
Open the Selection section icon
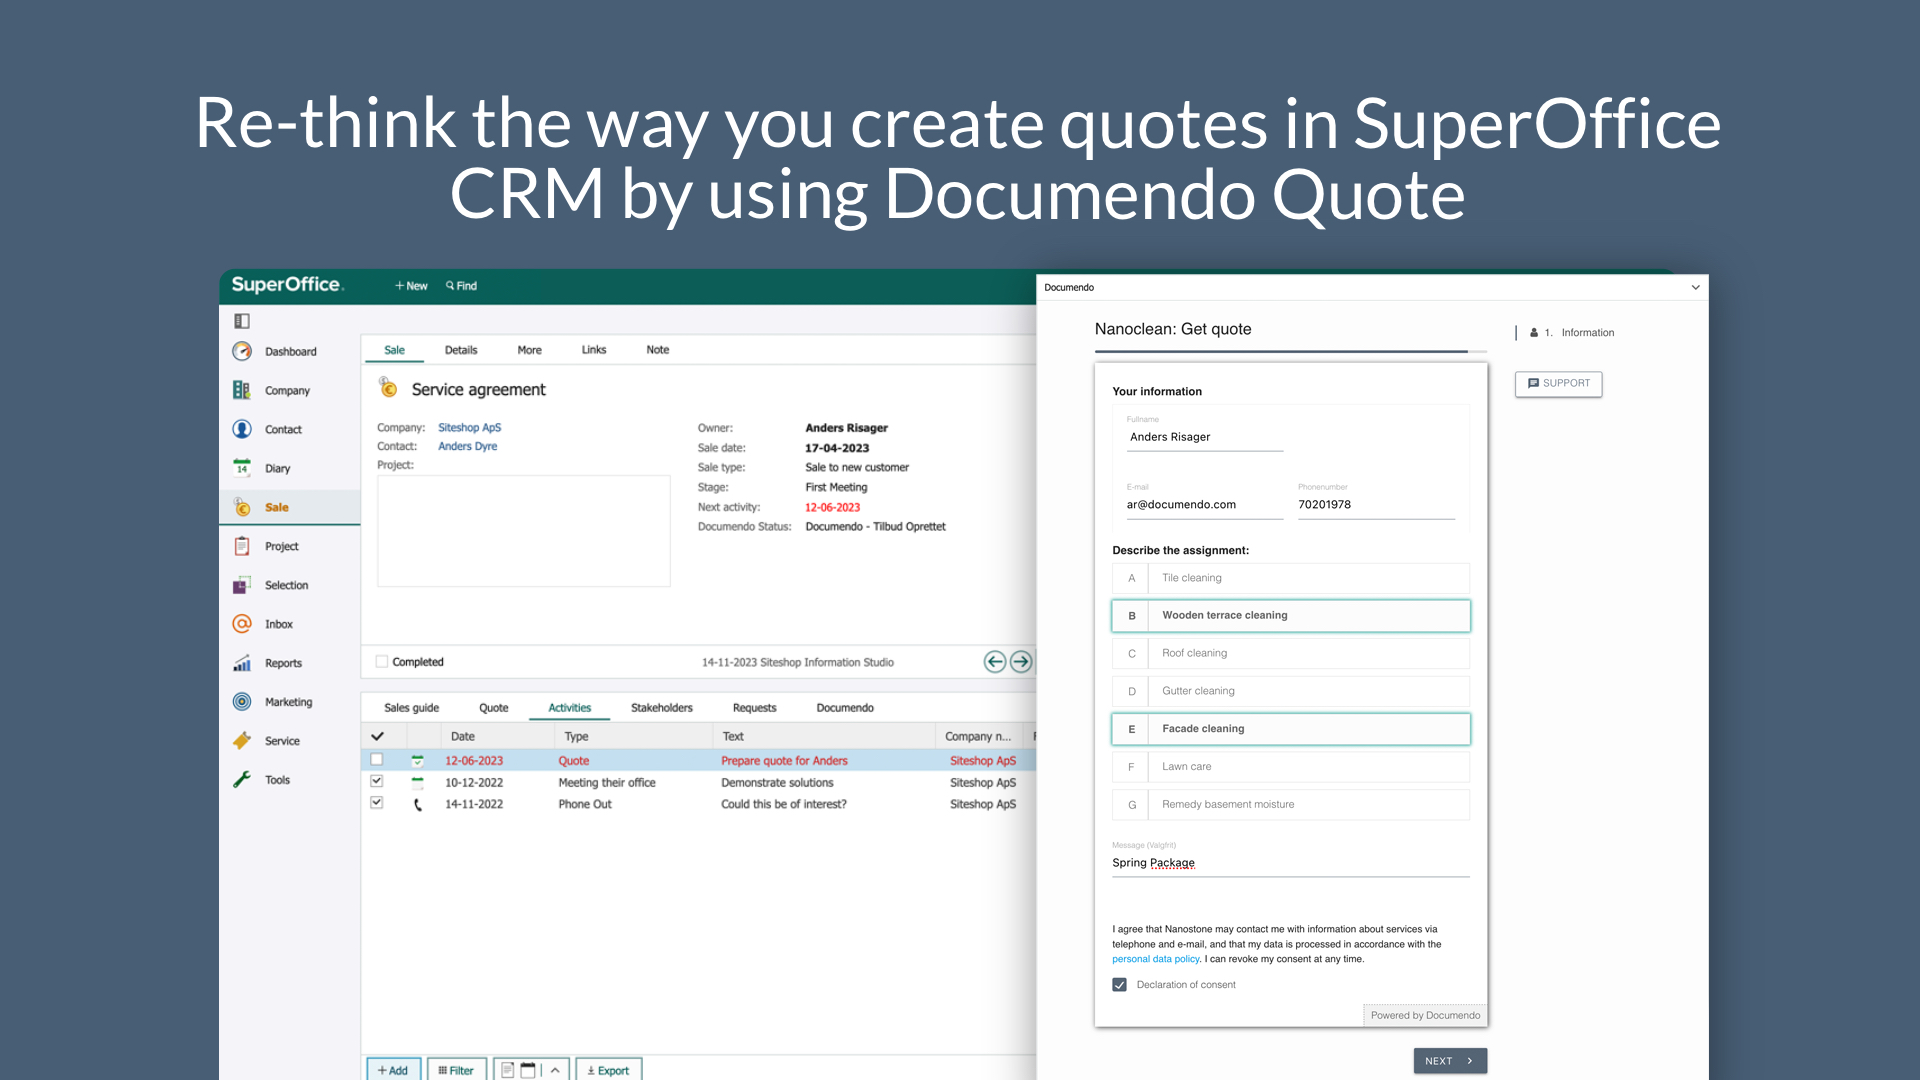tap(242, 585)
